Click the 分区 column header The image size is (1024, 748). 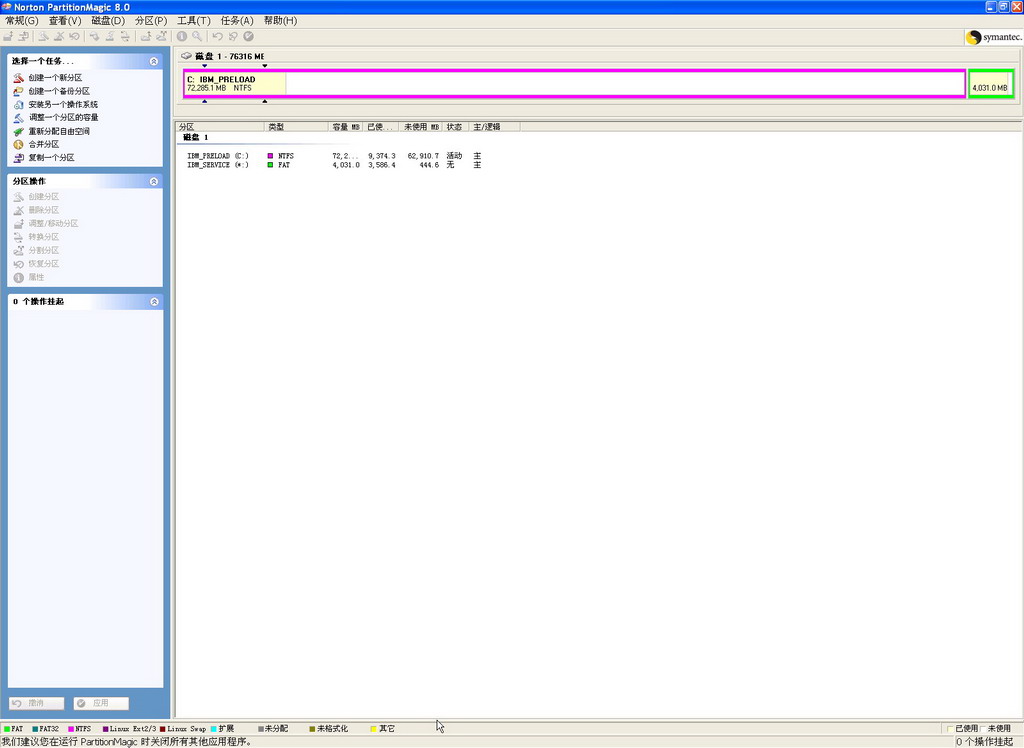(x=220, y=127)
